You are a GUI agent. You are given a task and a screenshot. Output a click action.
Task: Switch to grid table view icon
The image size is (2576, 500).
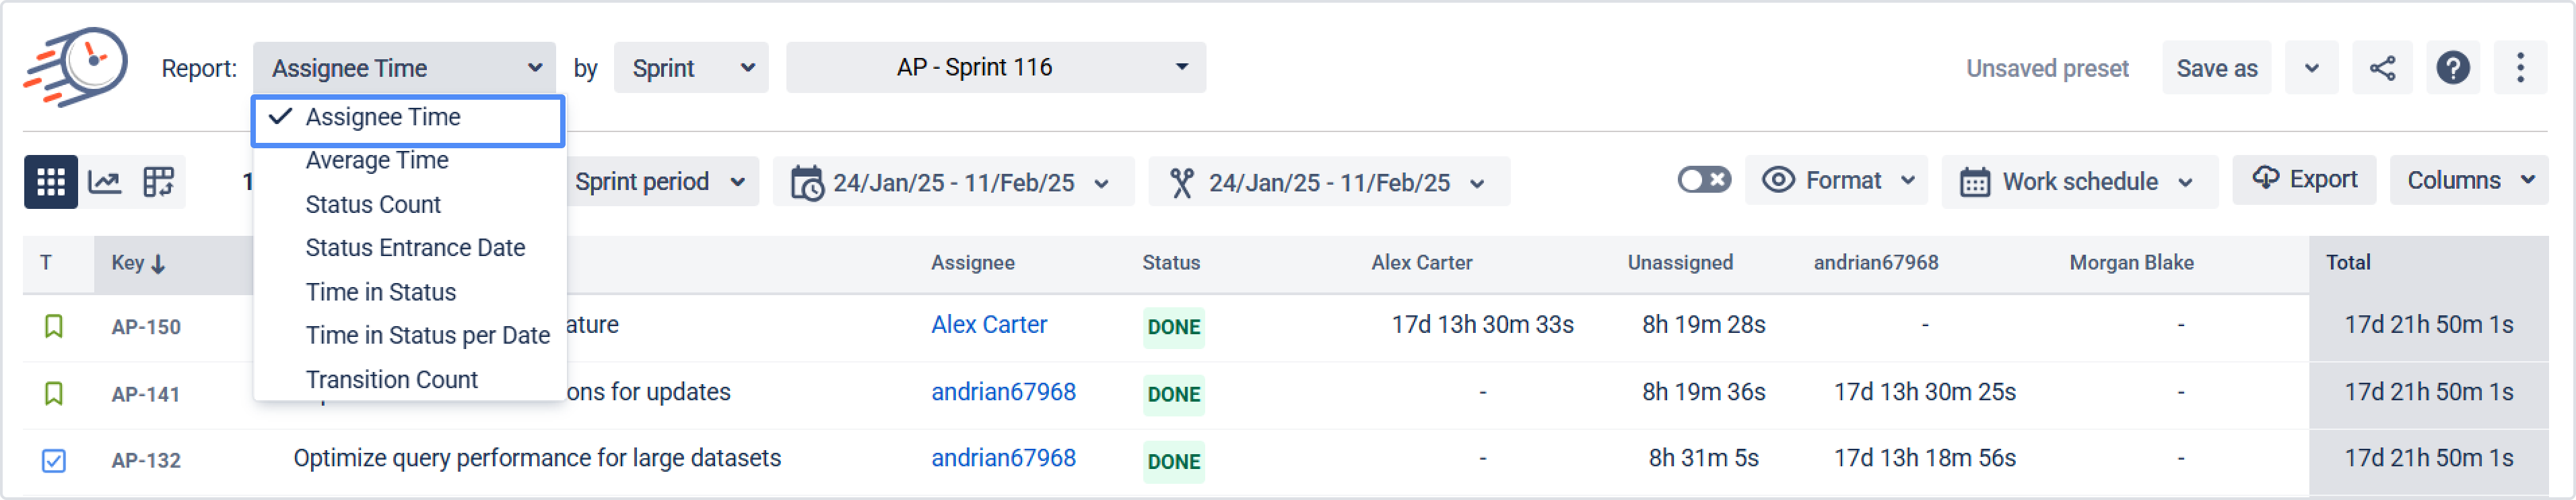point(51,182)
